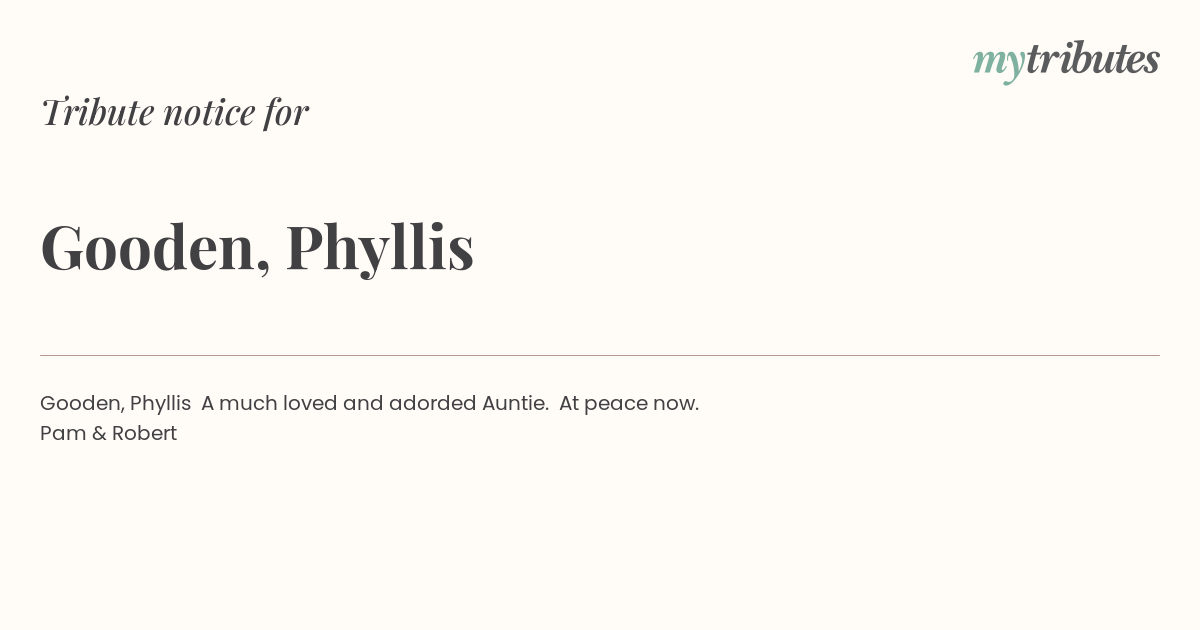1200x630 pixels.
Task: Click the name "Pam" in the signature
Action: click(x=59, y=434)
